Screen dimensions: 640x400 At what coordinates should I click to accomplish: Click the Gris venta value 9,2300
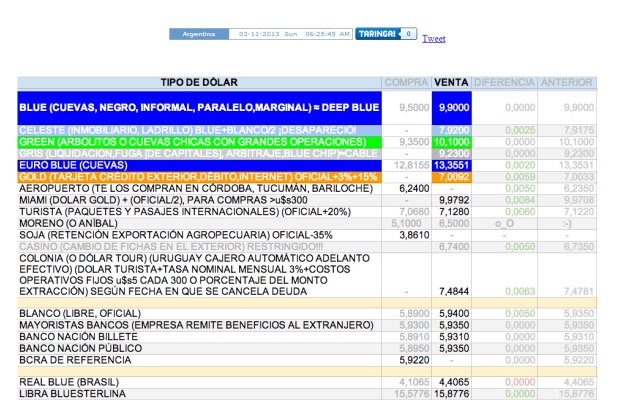pyautogui.click(x=452, y=154)
